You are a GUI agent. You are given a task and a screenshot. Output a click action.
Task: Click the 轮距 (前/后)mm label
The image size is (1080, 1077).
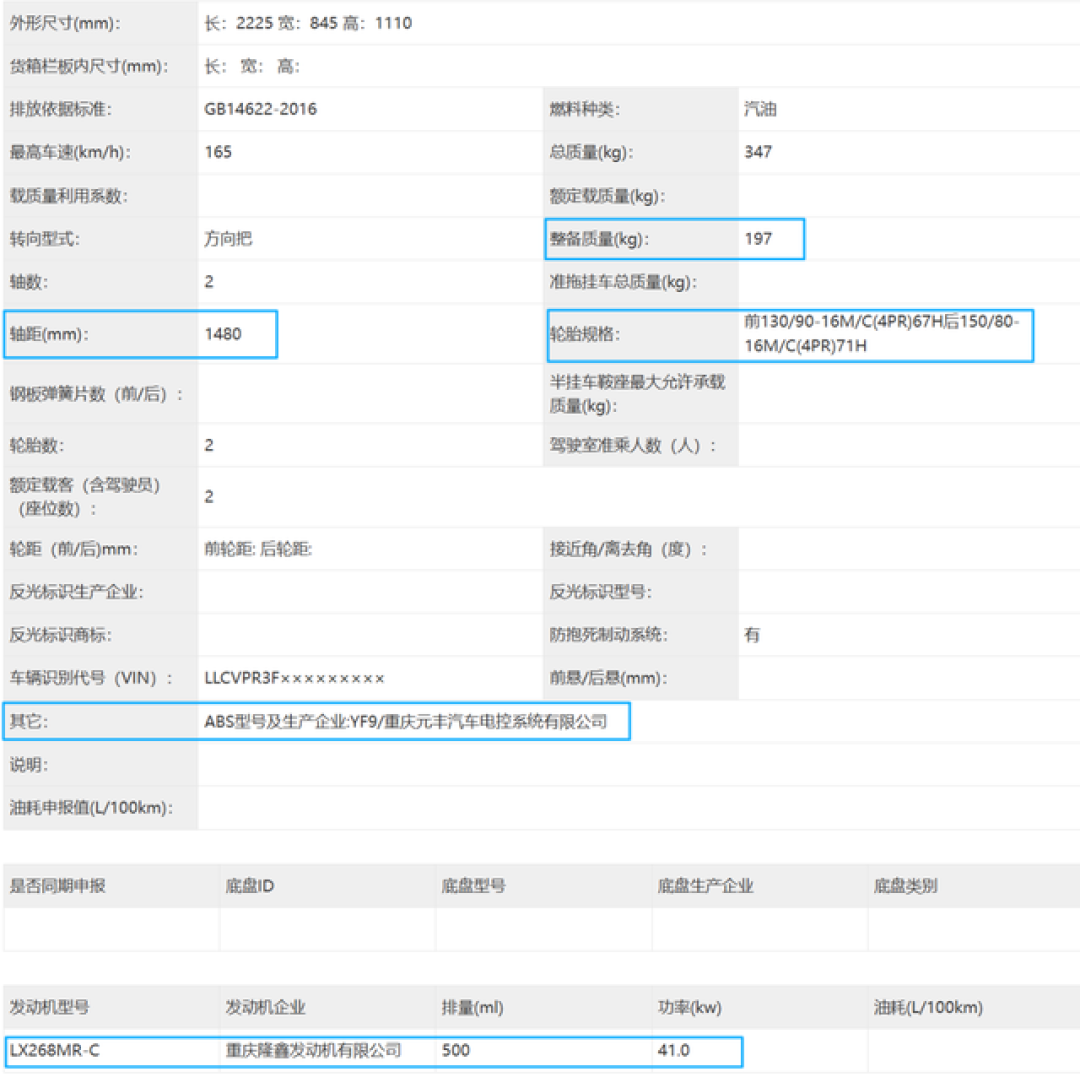(74, 550)
